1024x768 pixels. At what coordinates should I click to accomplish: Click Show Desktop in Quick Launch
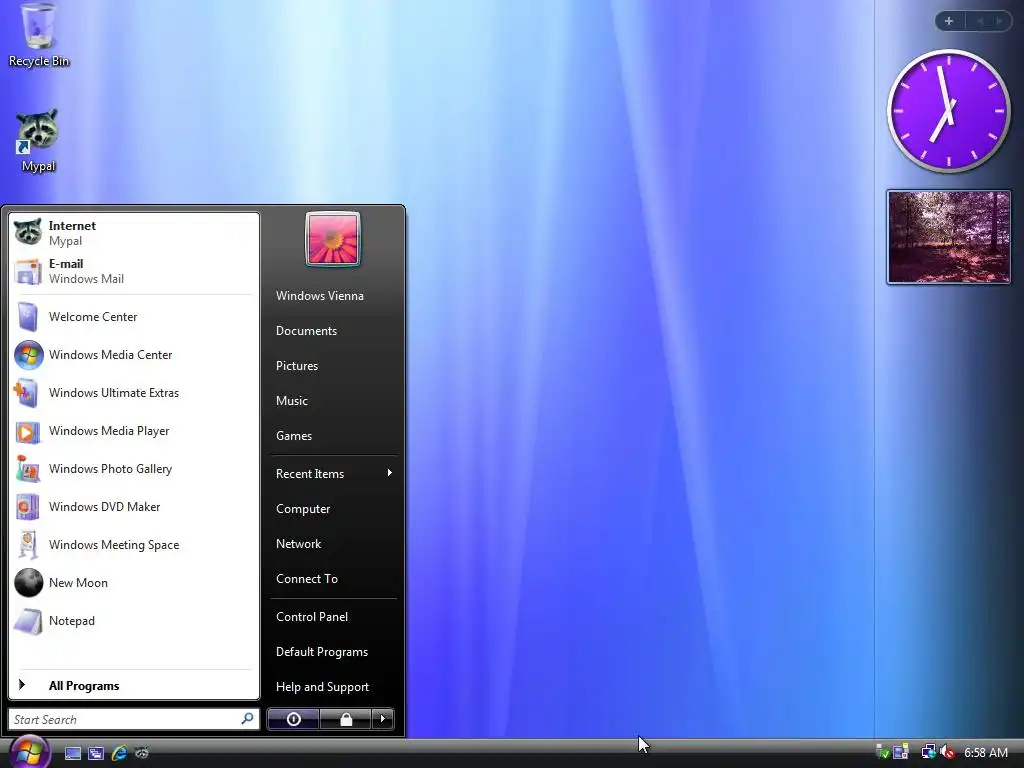tap(72, 753)
